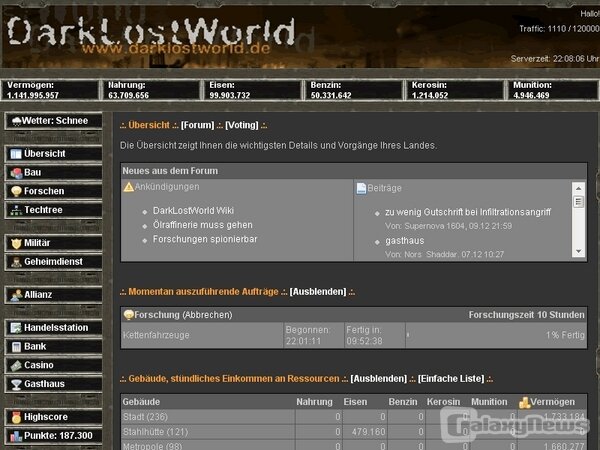The width and height of the screenshot is (600, 450).
Task: Click the Forschungszeit 10 Stunden text
Action: pyautogui.click(x=527, y=315)
